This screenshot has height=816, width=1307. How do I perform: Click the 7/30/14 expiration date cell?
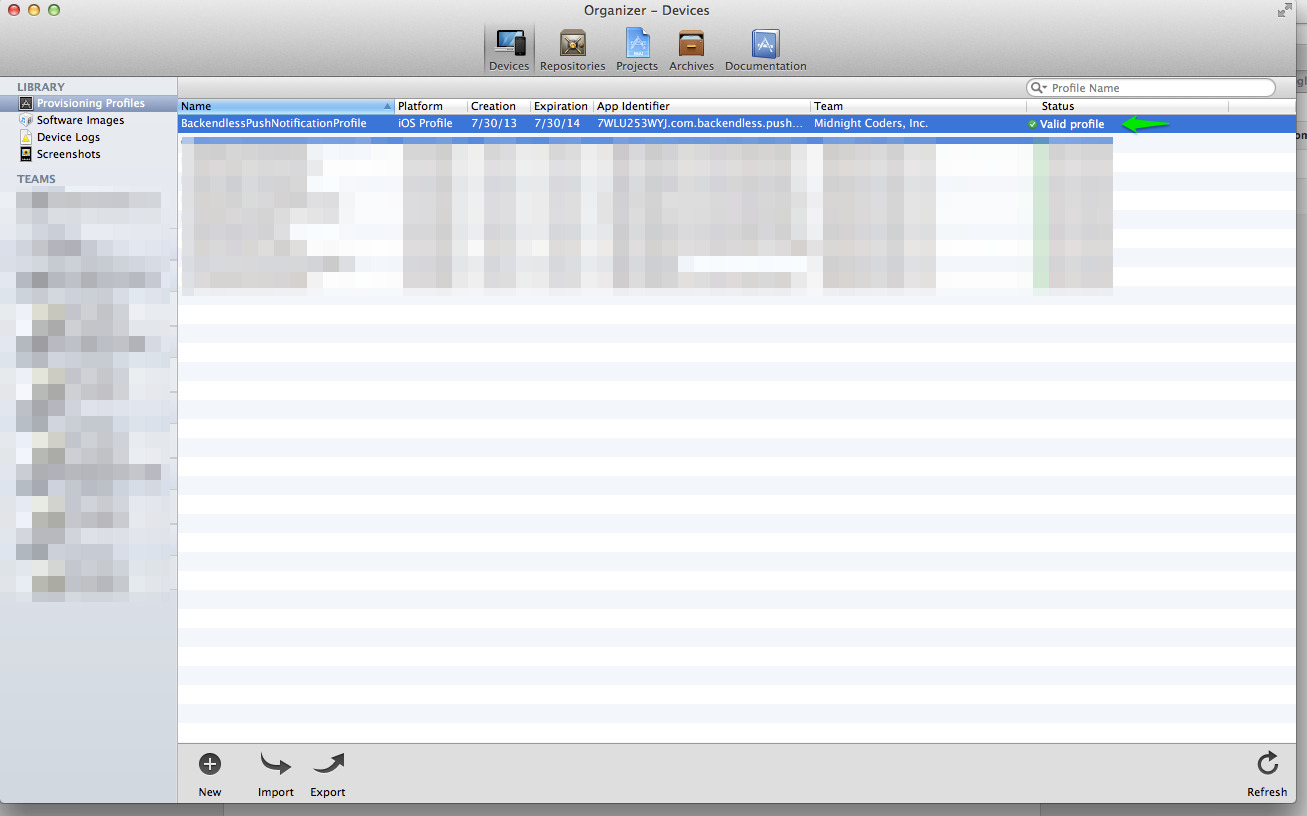click(557, 124)
